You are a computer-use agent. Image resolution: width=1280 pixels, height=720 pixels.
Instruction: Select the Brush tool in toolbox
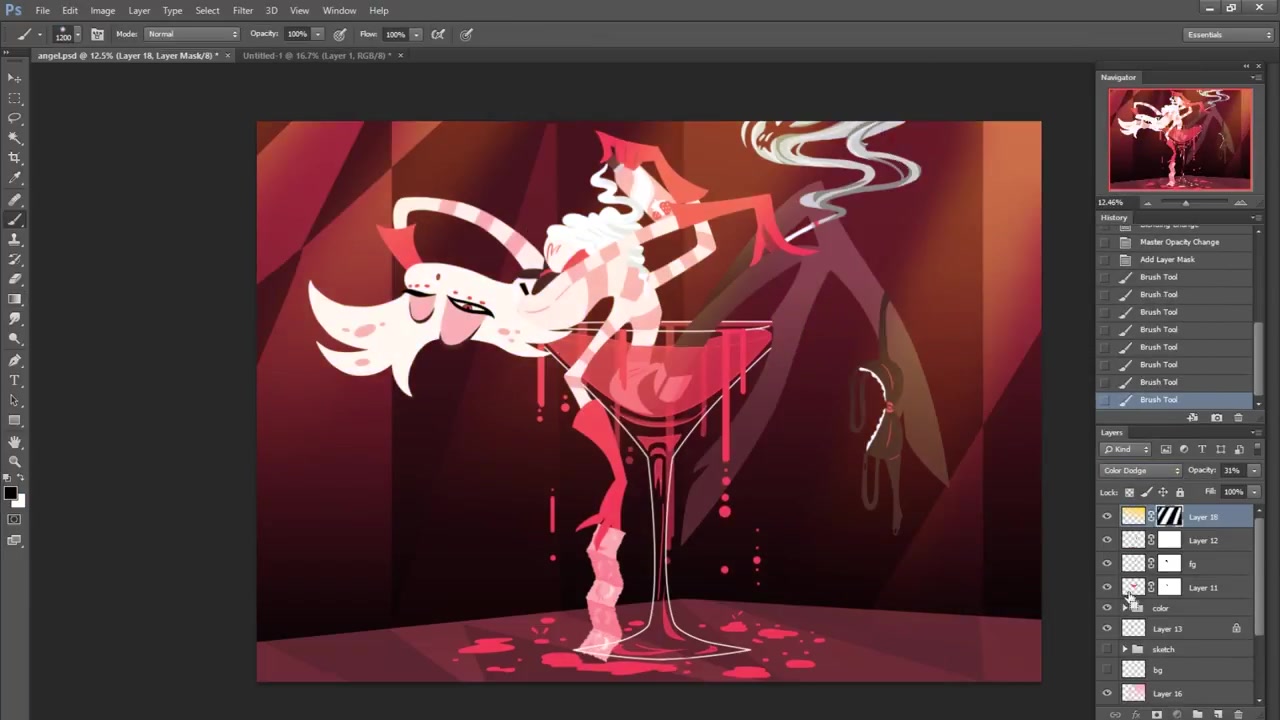14,220
